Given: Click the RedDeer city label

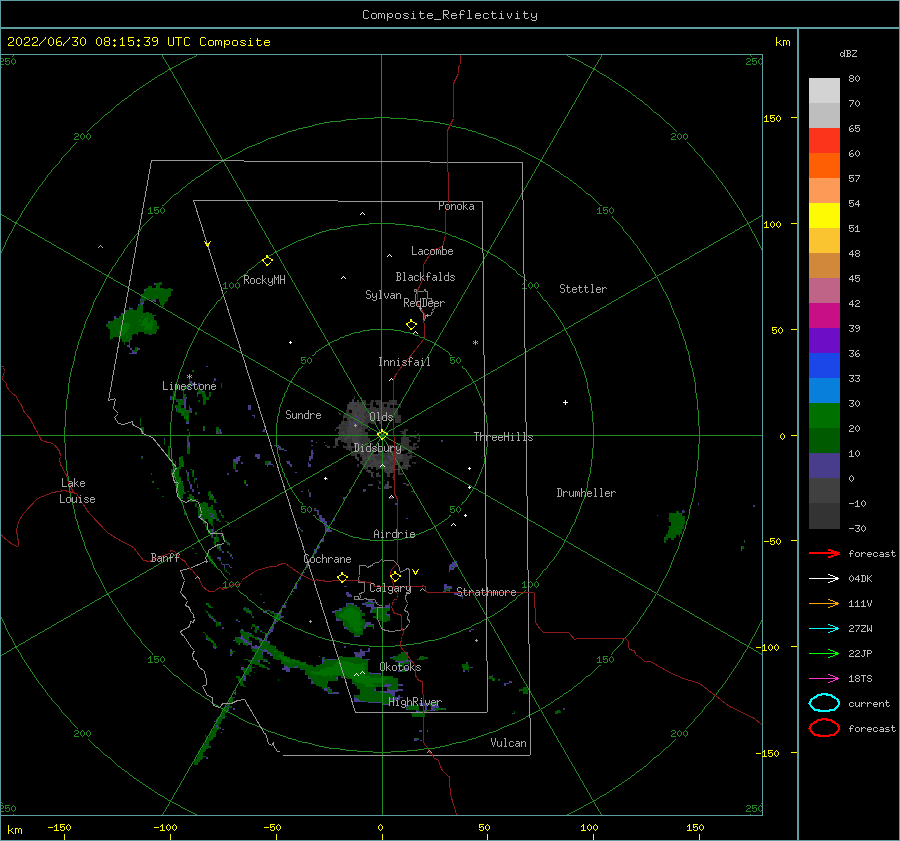Looking at the screenshot, I should pos(424,303).
